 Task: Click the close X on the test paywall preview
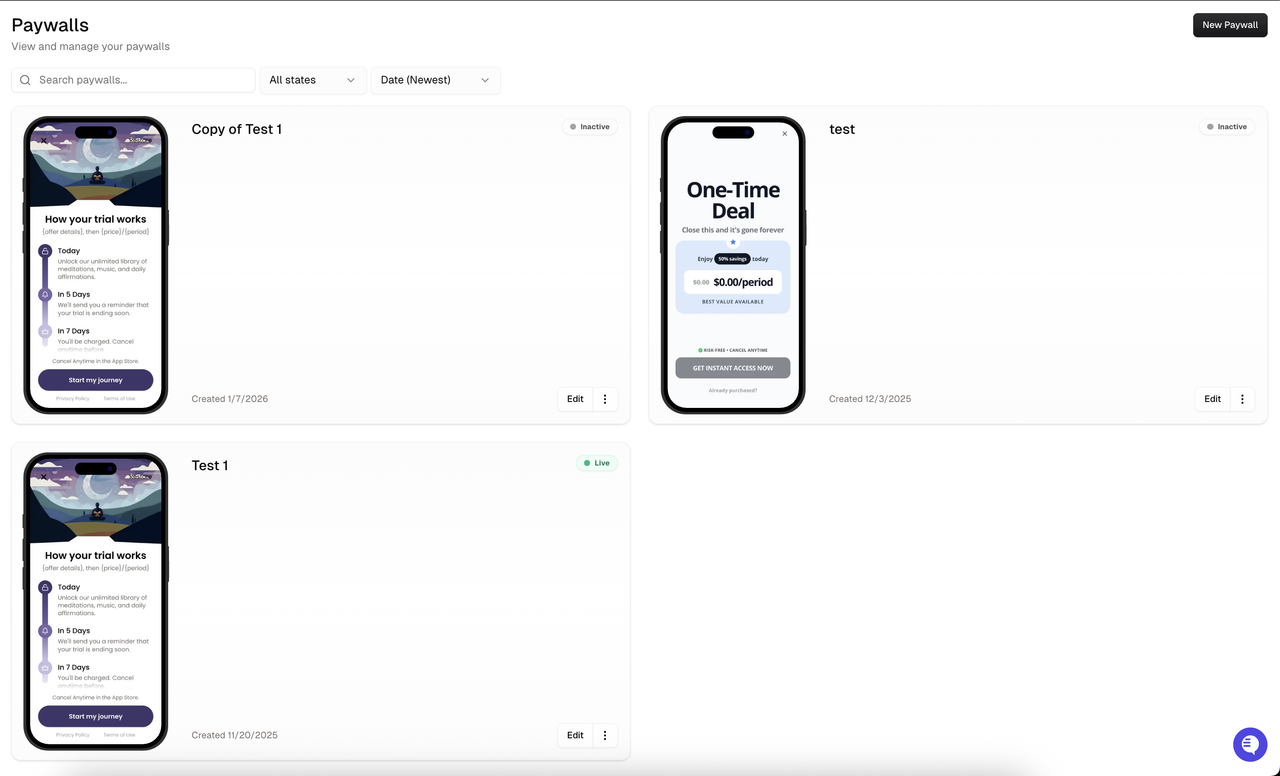point(784,132)
